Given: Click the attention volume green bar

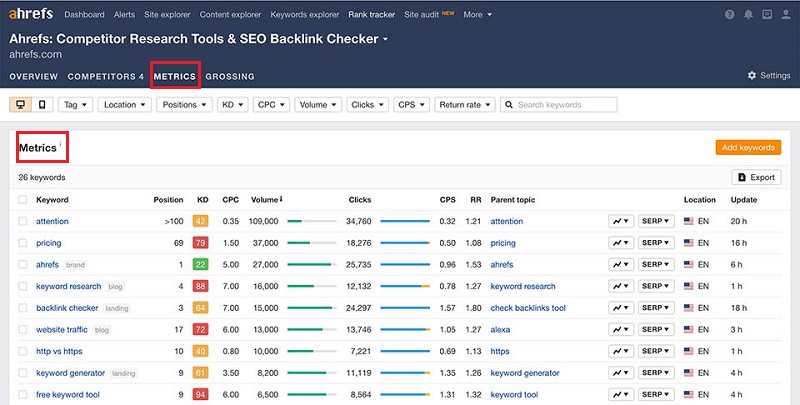Looking at the screenshot, I should pyautogui.click(x=294, y=221).
